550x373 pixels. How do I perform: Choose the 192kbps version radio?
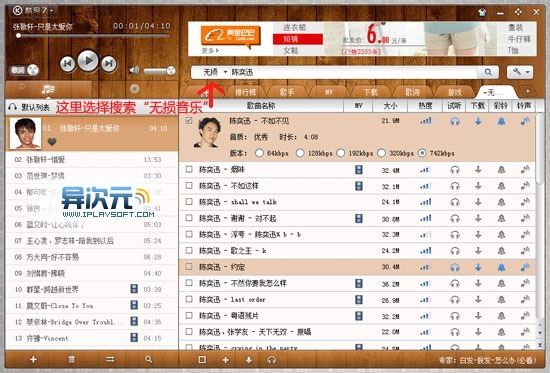click(x=341, y=153)
